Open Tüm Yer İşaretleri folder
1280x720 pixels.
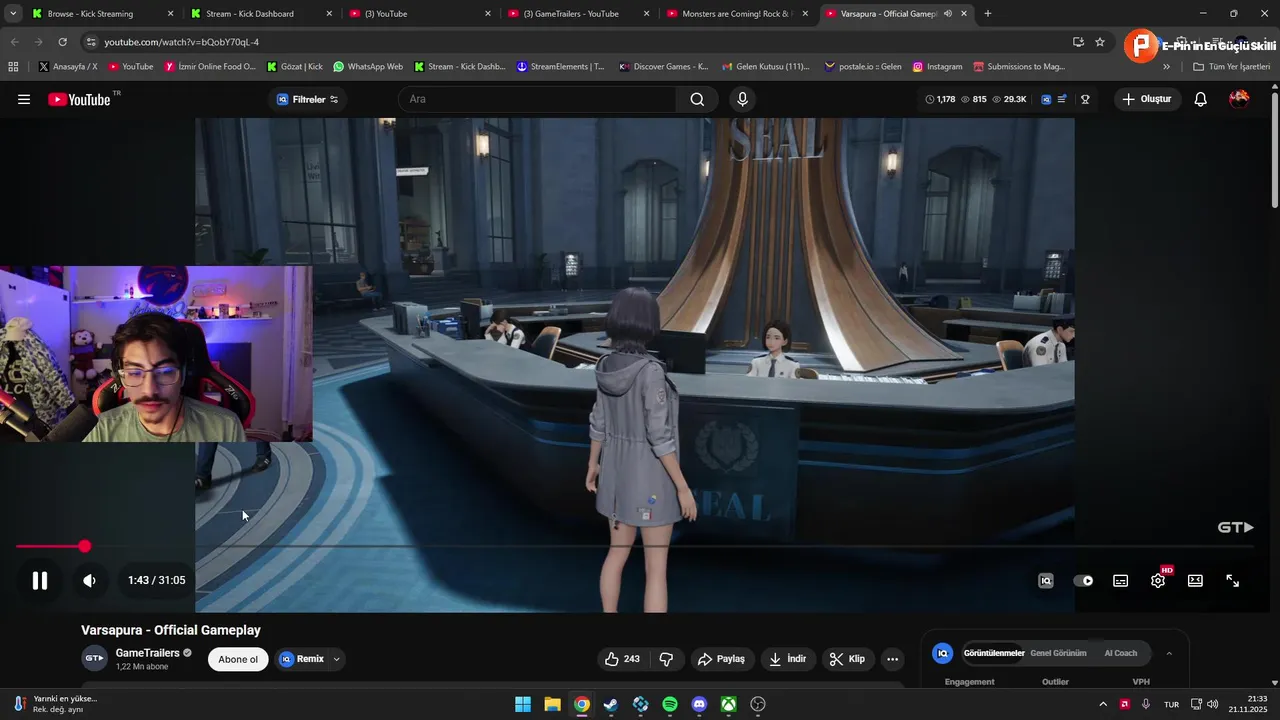coord(1231,67)
